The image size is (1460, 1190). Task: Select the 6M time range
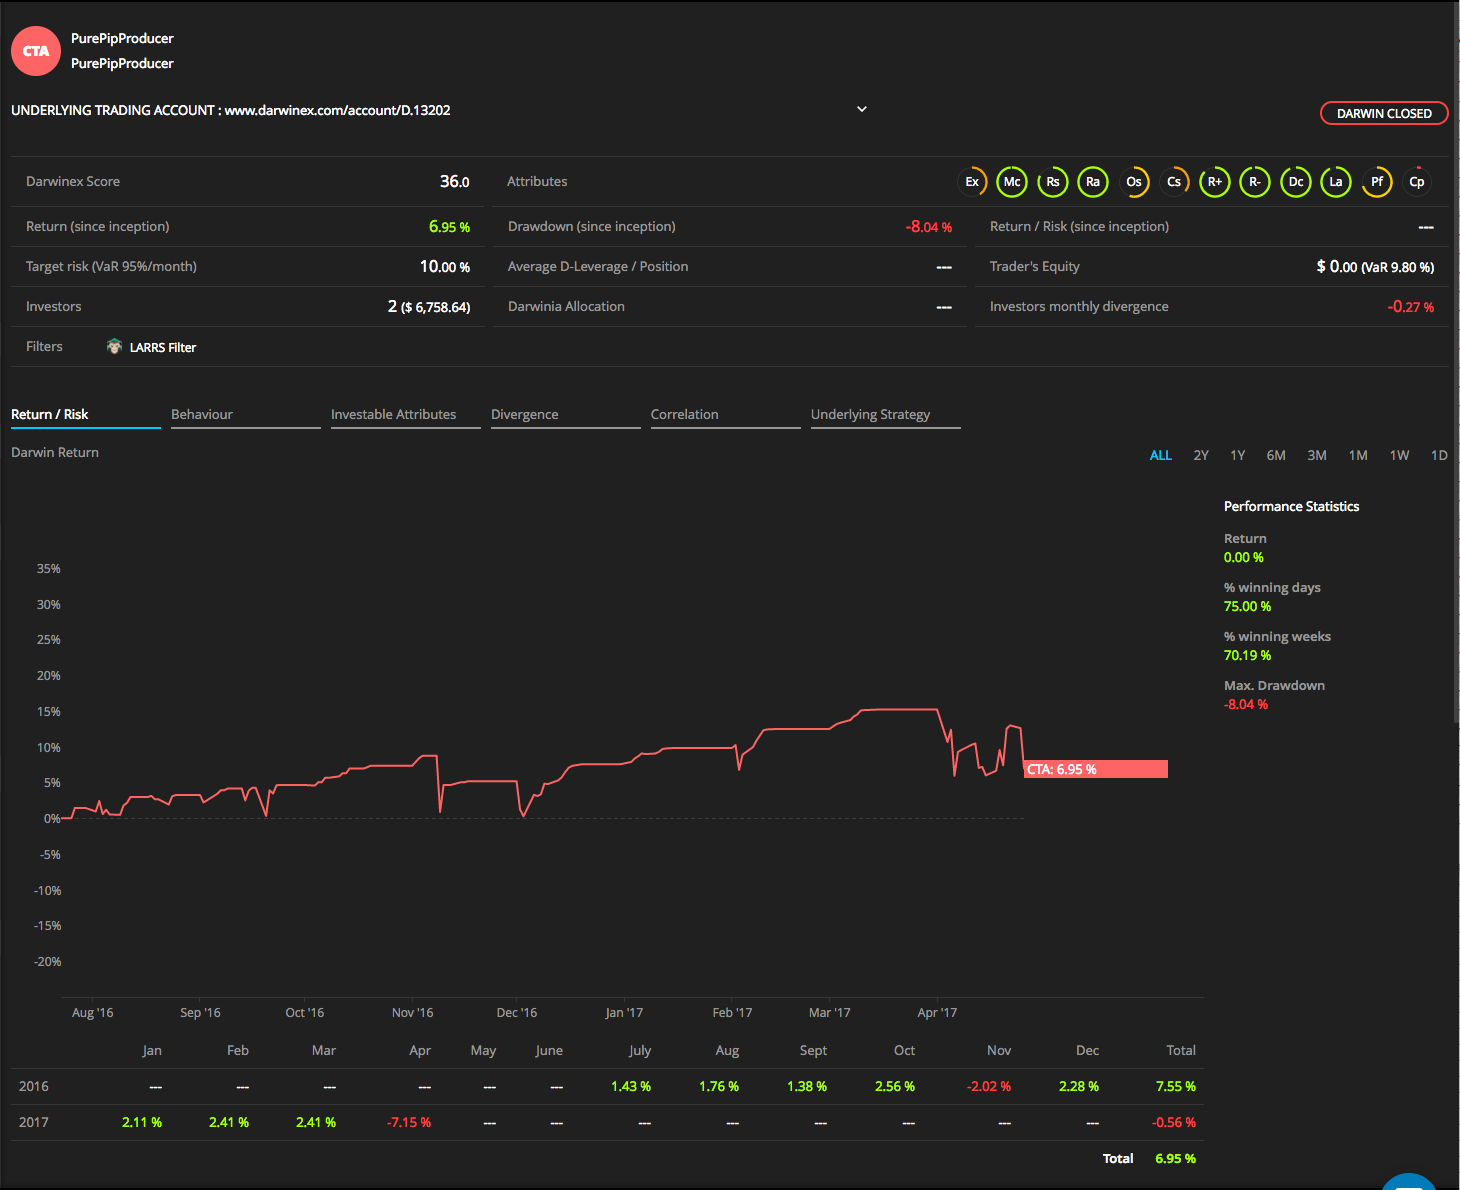pyautogui.click(x=1276, y=455)
